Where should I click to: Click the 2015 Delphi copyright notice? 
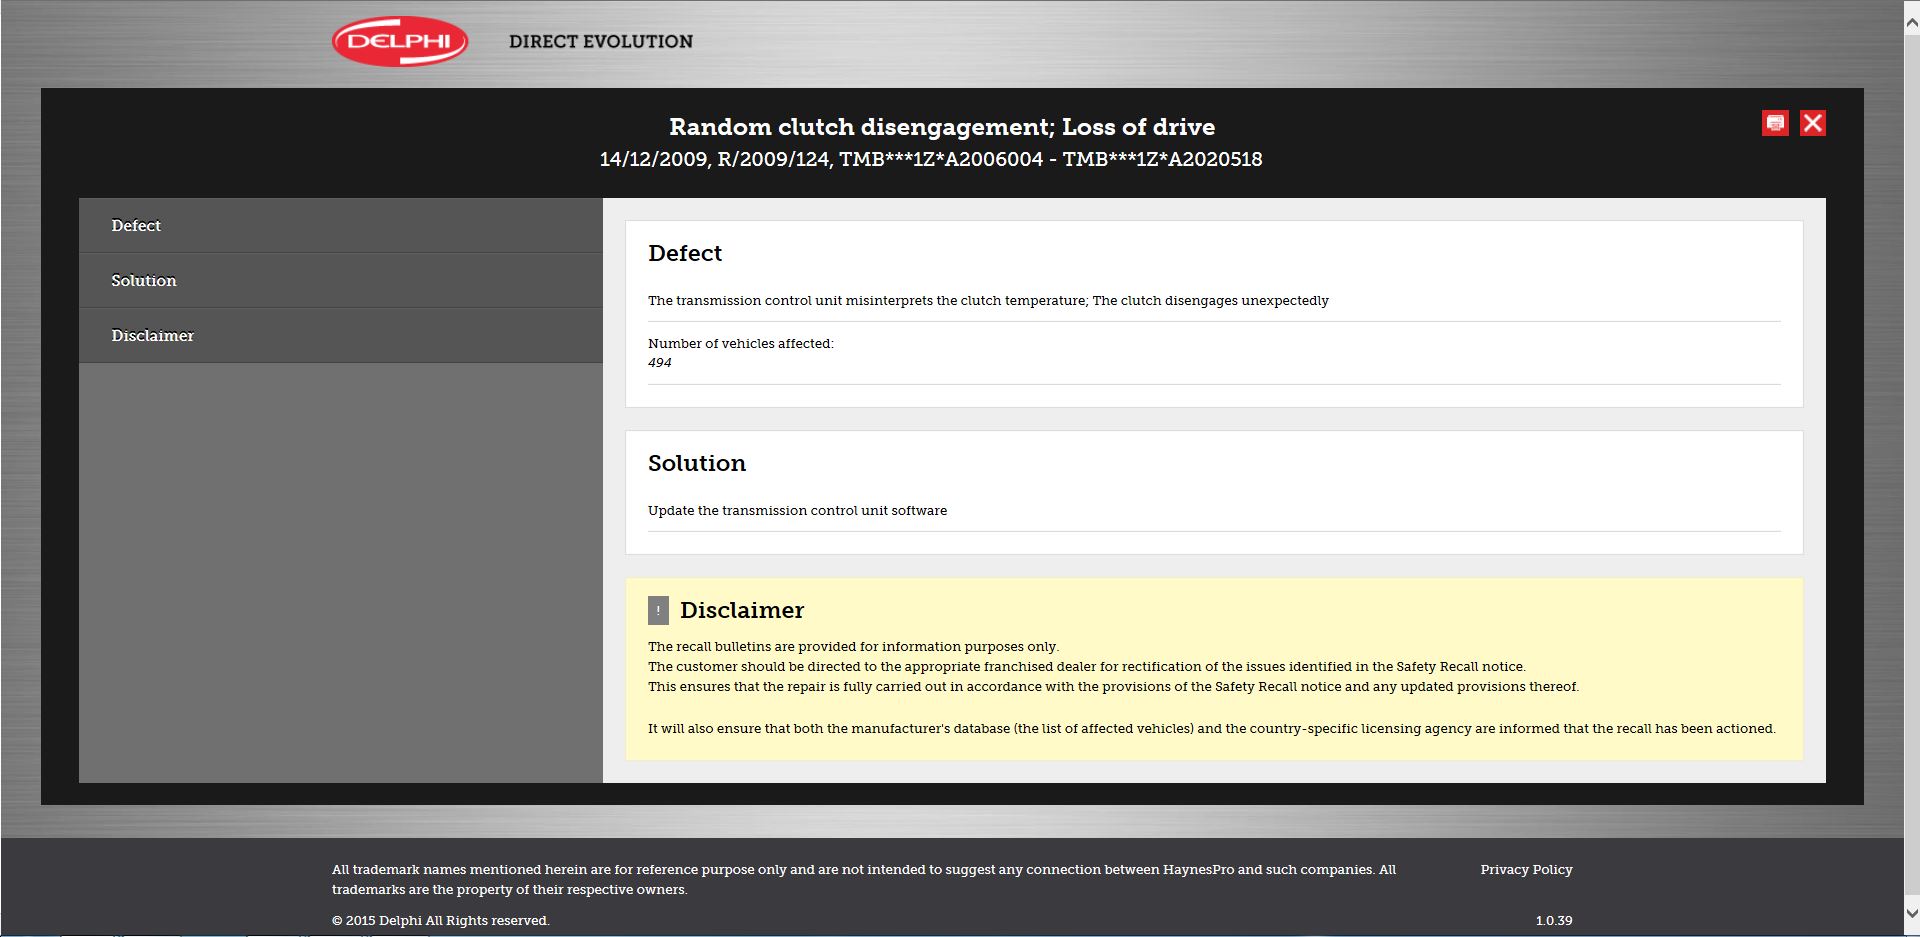440,921
